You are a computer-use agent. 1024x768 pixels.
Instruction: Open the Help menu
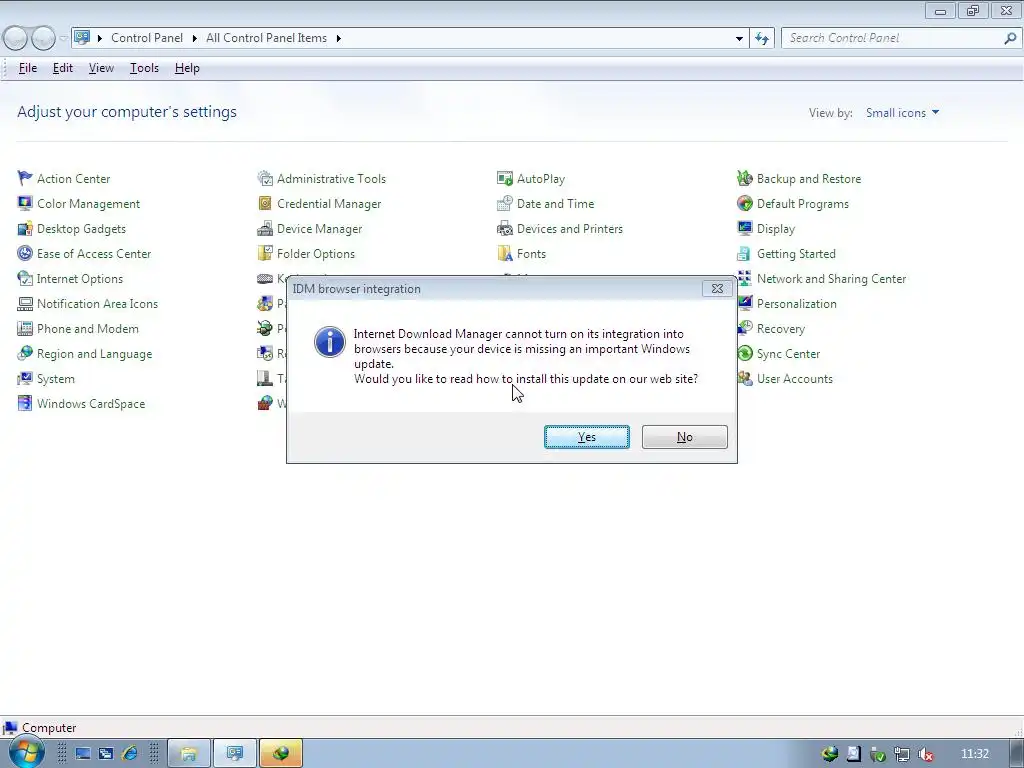pos(187,68)
